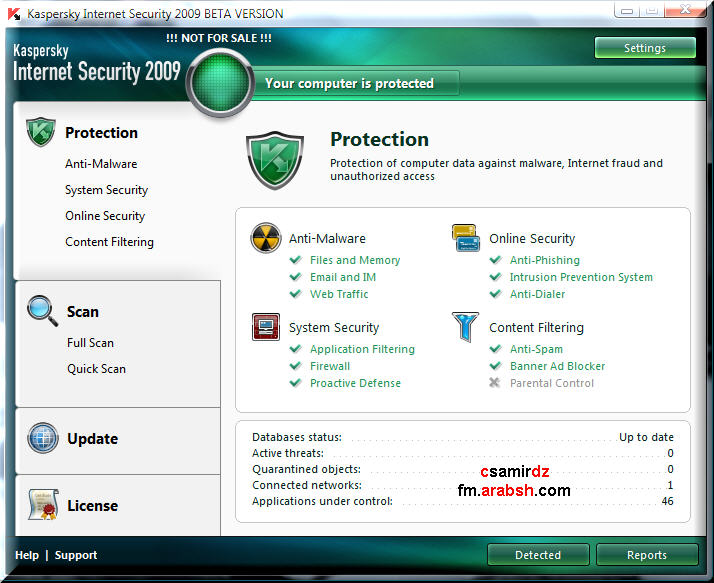Open the License section
This screenshot has width=714, height=583.
pyautogui.click(x=92, y=506)
